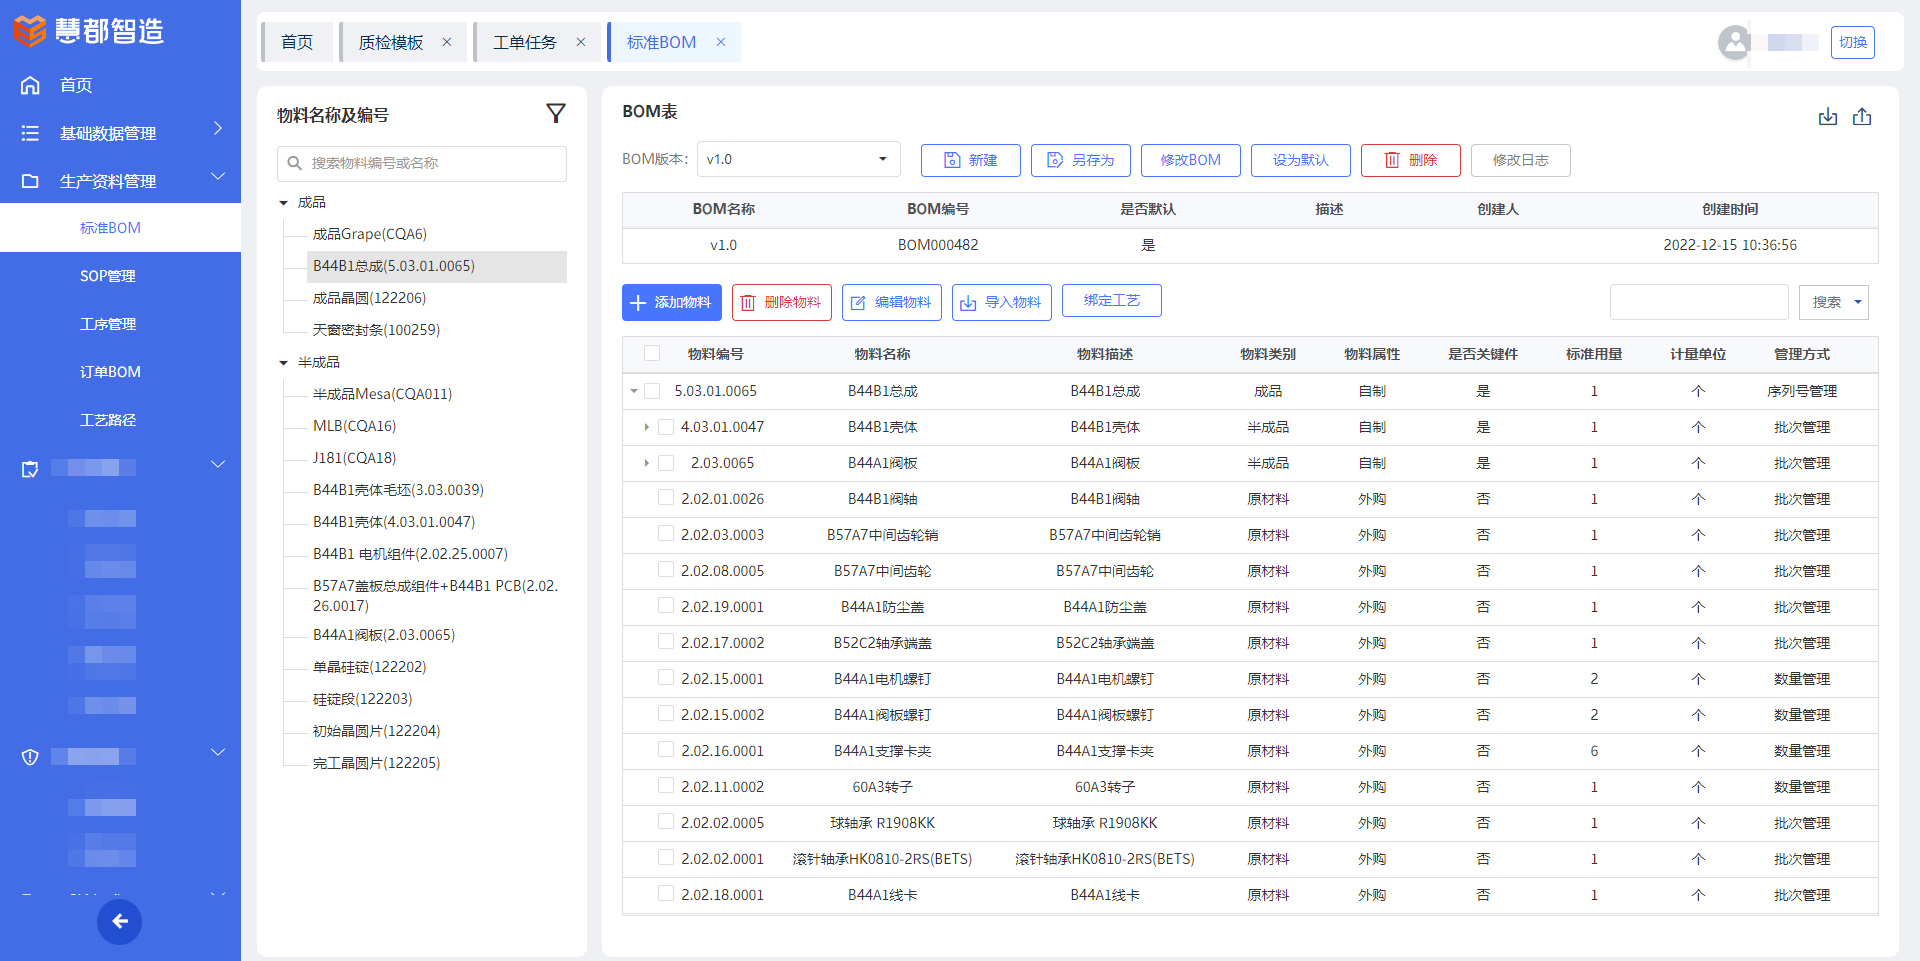The height and width of the screenshot is (961, 1920).
Task: Open 工艺路径 in the sidebar
Action: [108, 420]
